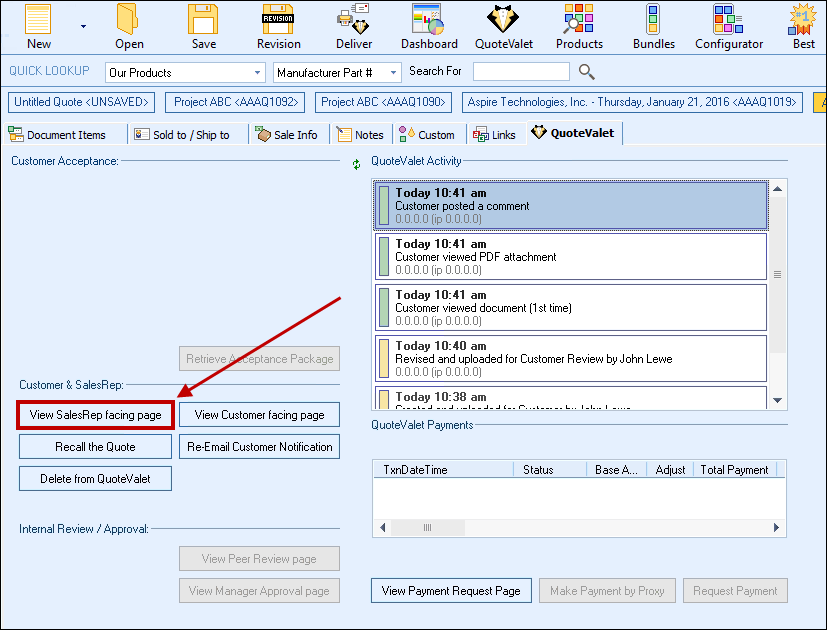Open the Manufacturer Part # dropdown

tap(393, 73)
